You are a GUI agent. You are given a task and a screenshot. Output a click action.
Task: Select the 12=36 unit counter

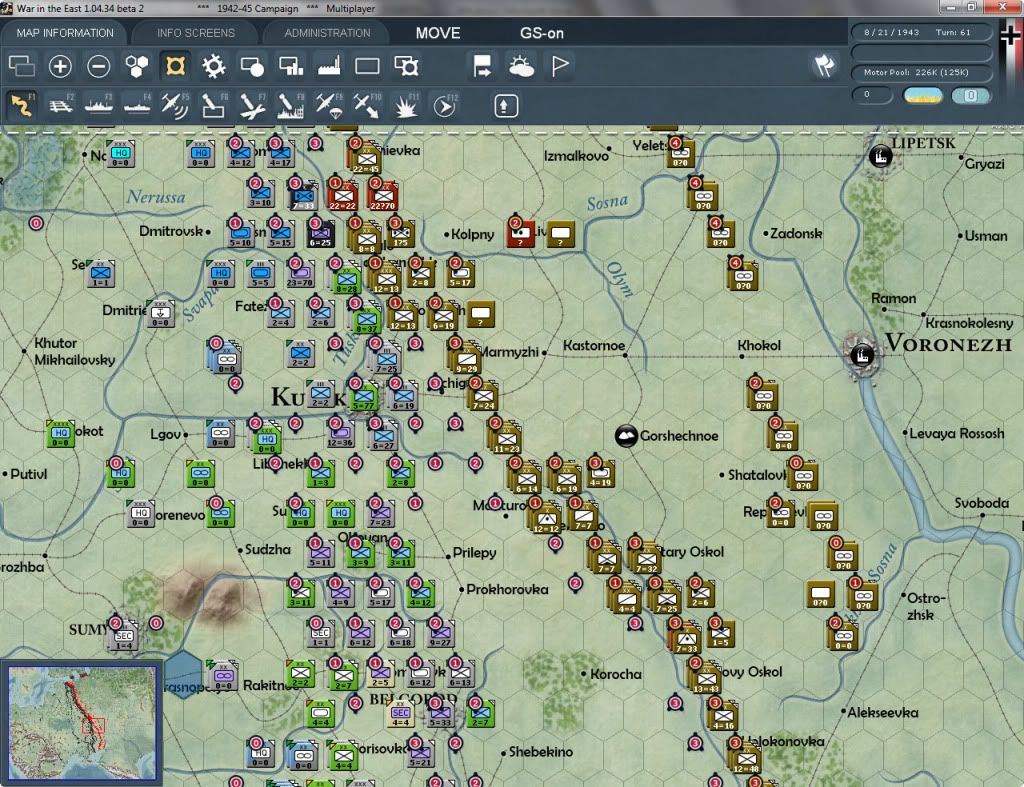pos(340,433)
